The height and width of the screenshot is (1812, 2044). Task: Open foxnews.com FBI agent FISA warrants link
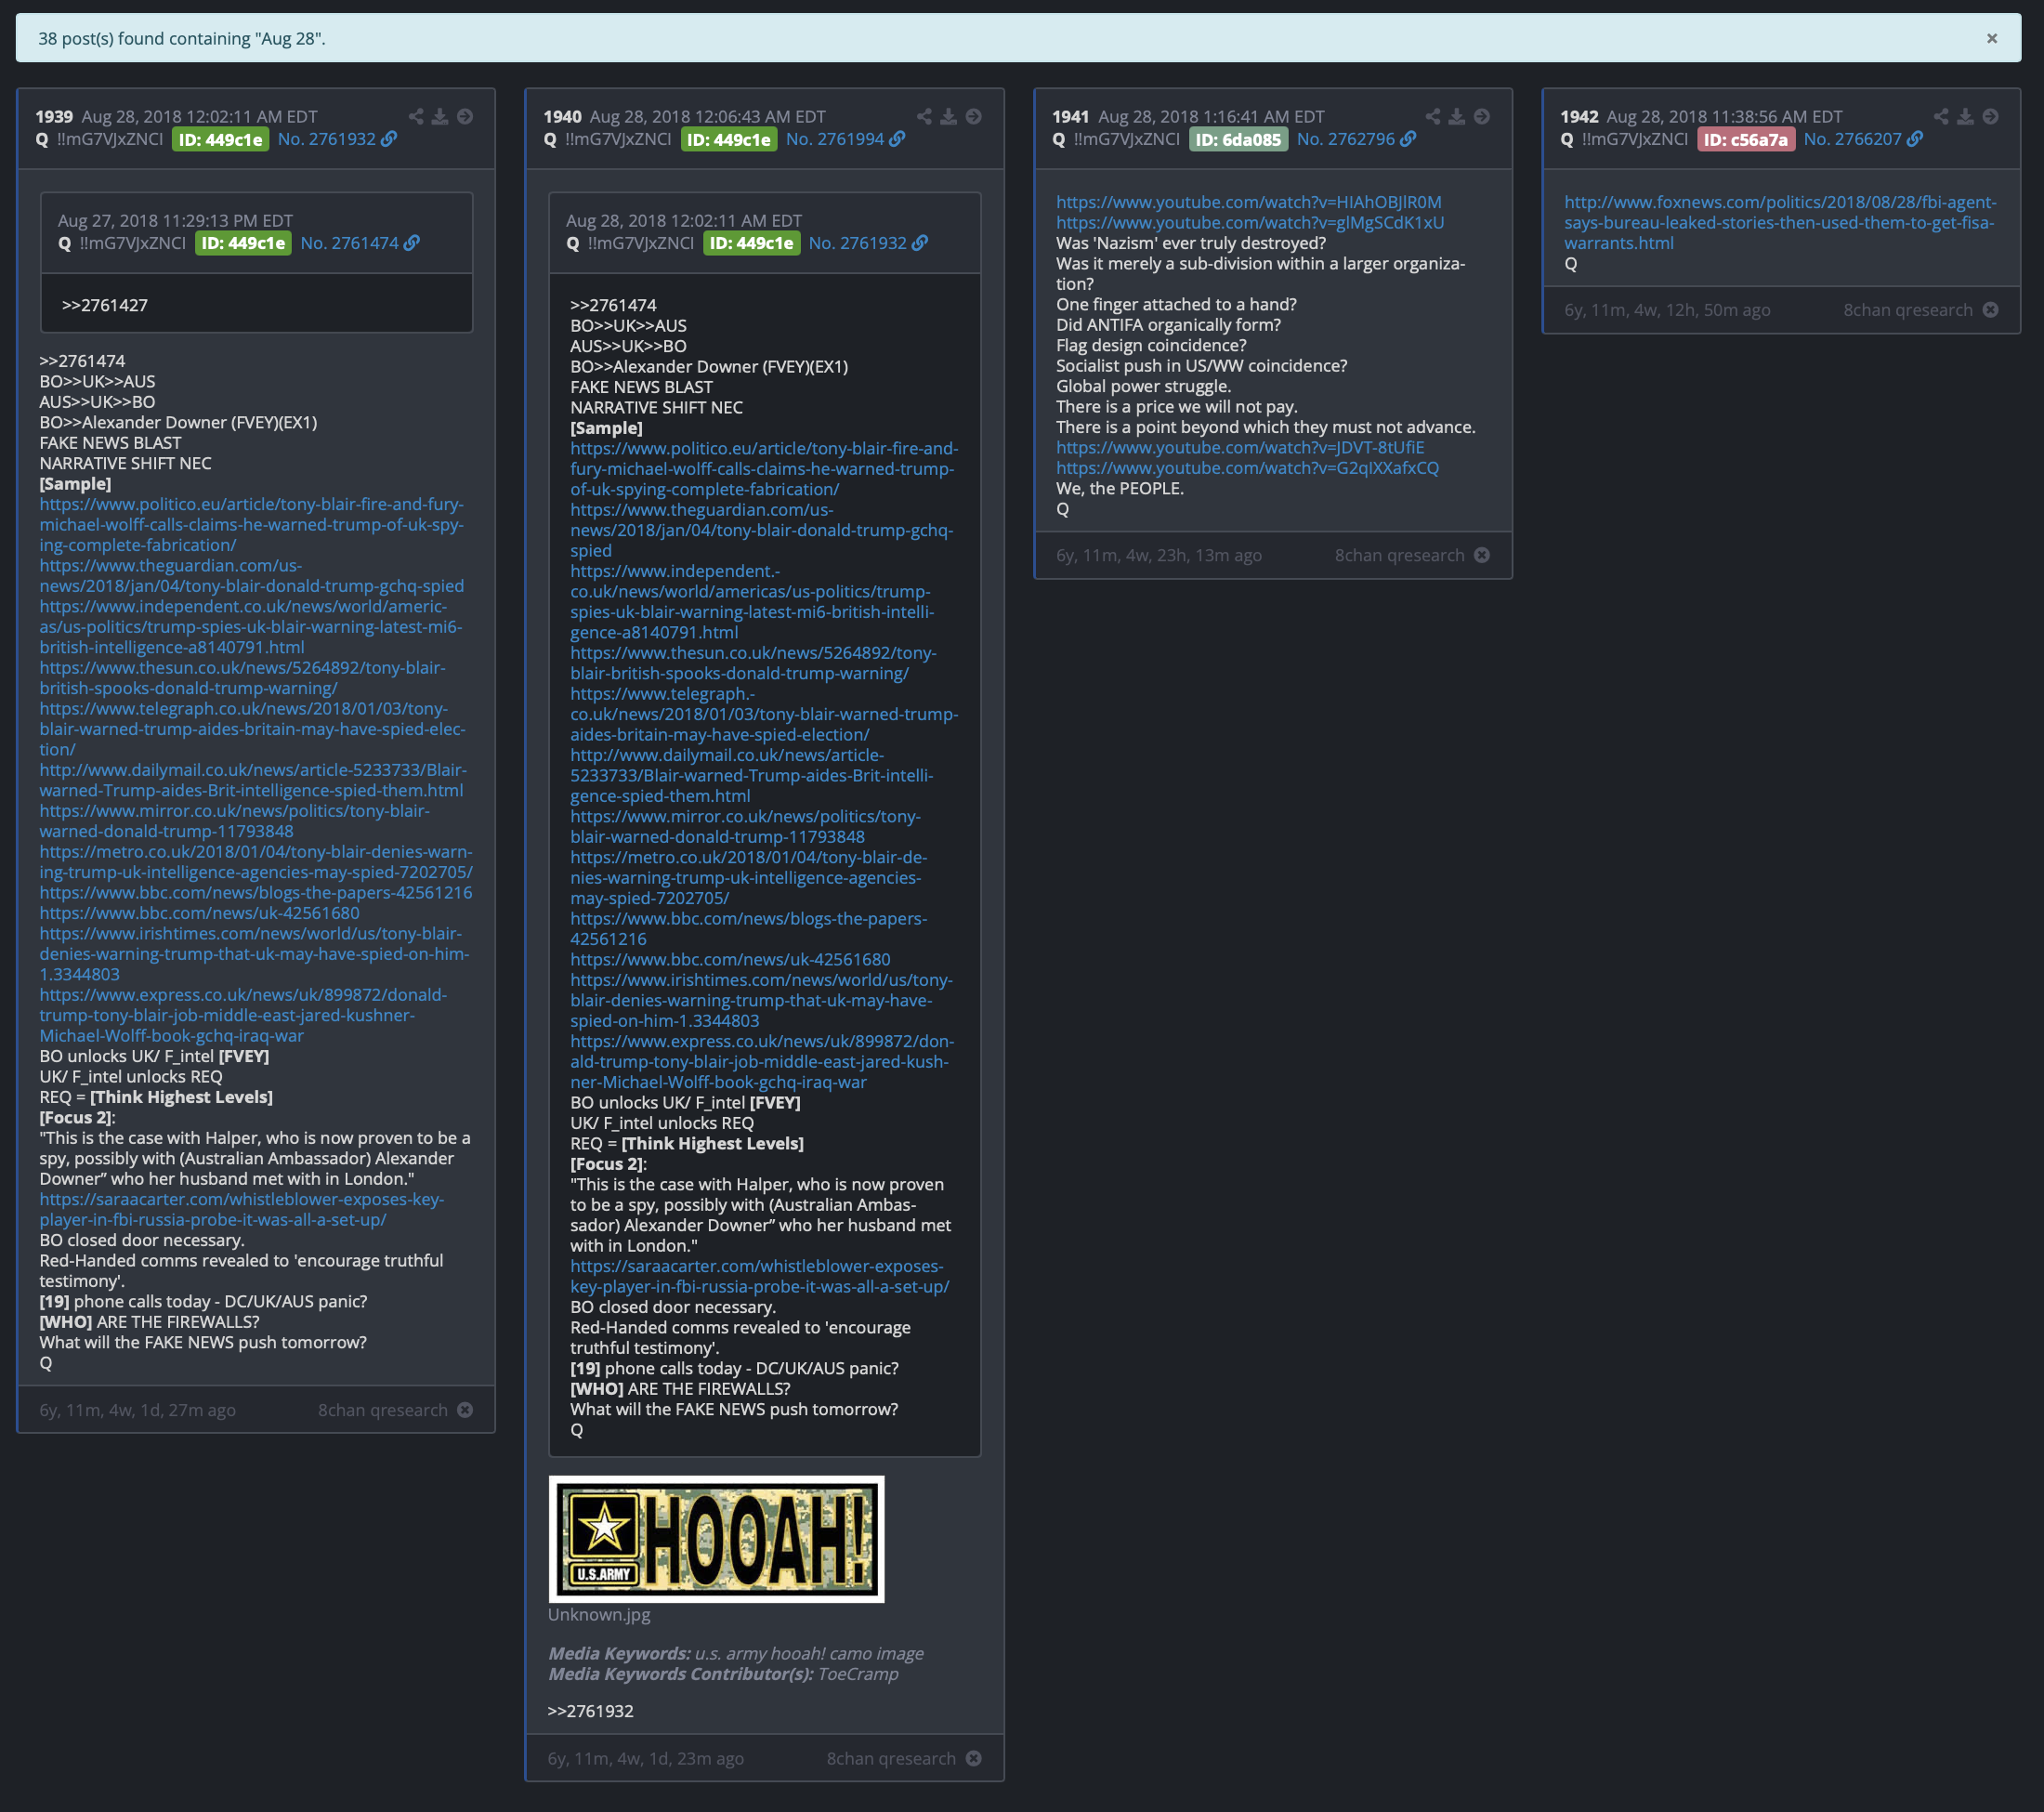[1780, 222]
